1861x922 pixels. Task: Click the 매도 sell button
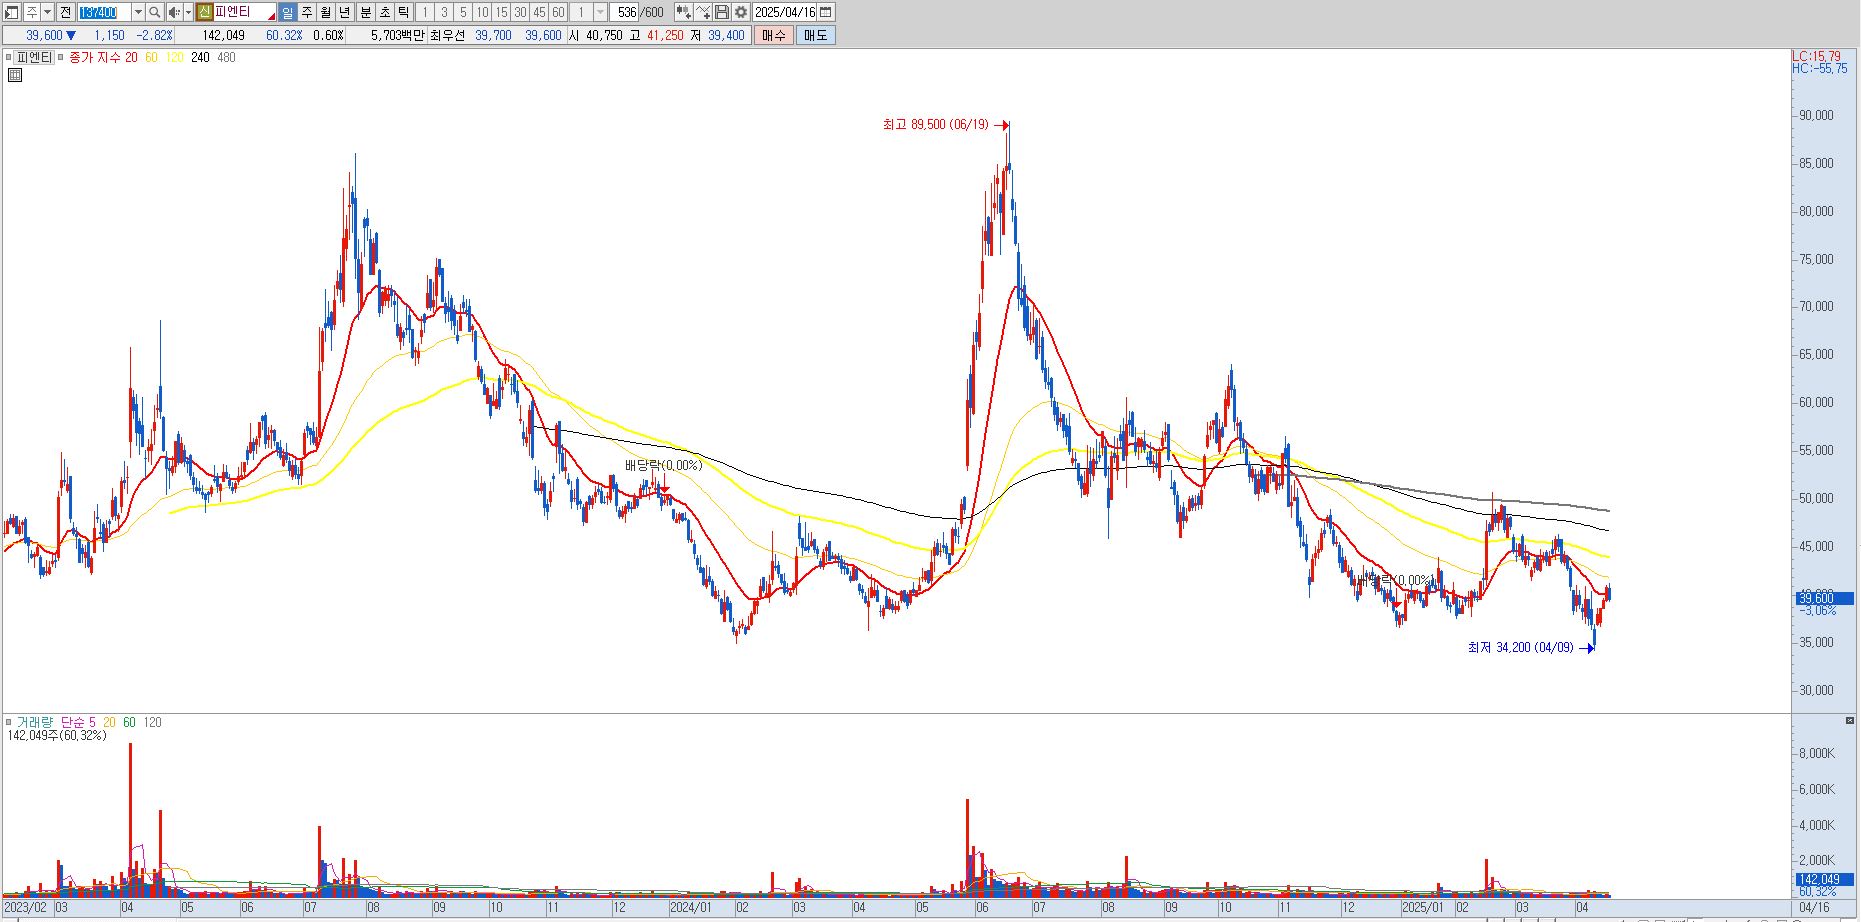click(x=816, y=35)
